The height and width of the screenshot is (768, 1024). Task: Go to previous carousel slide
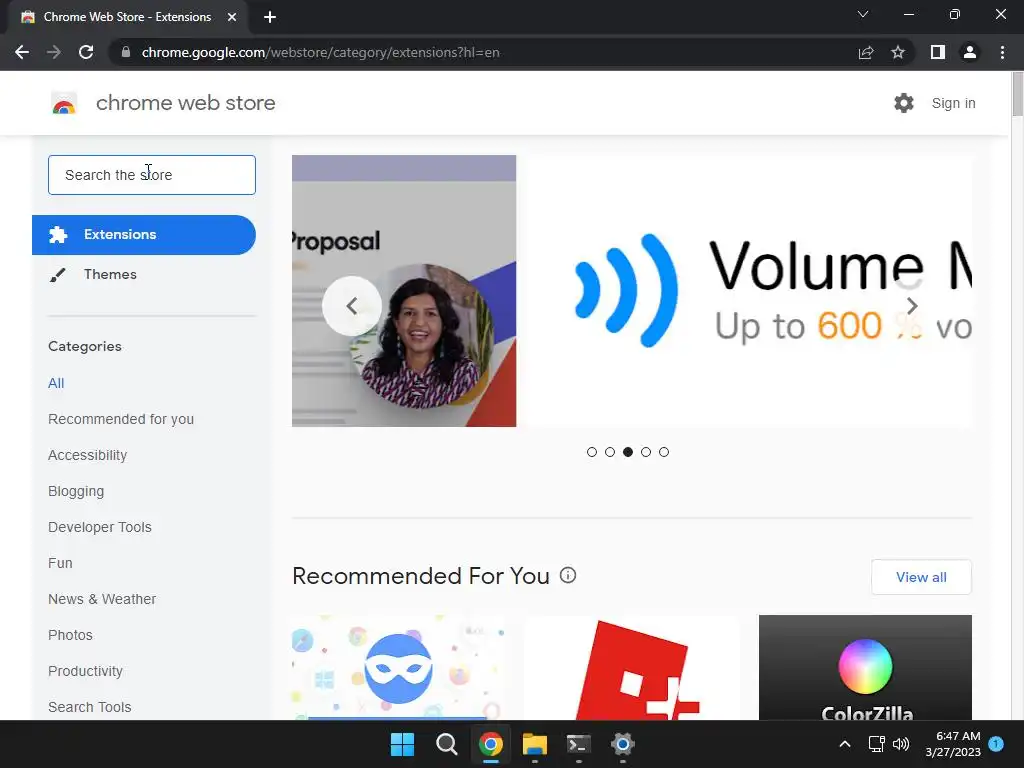pos(352,306)
